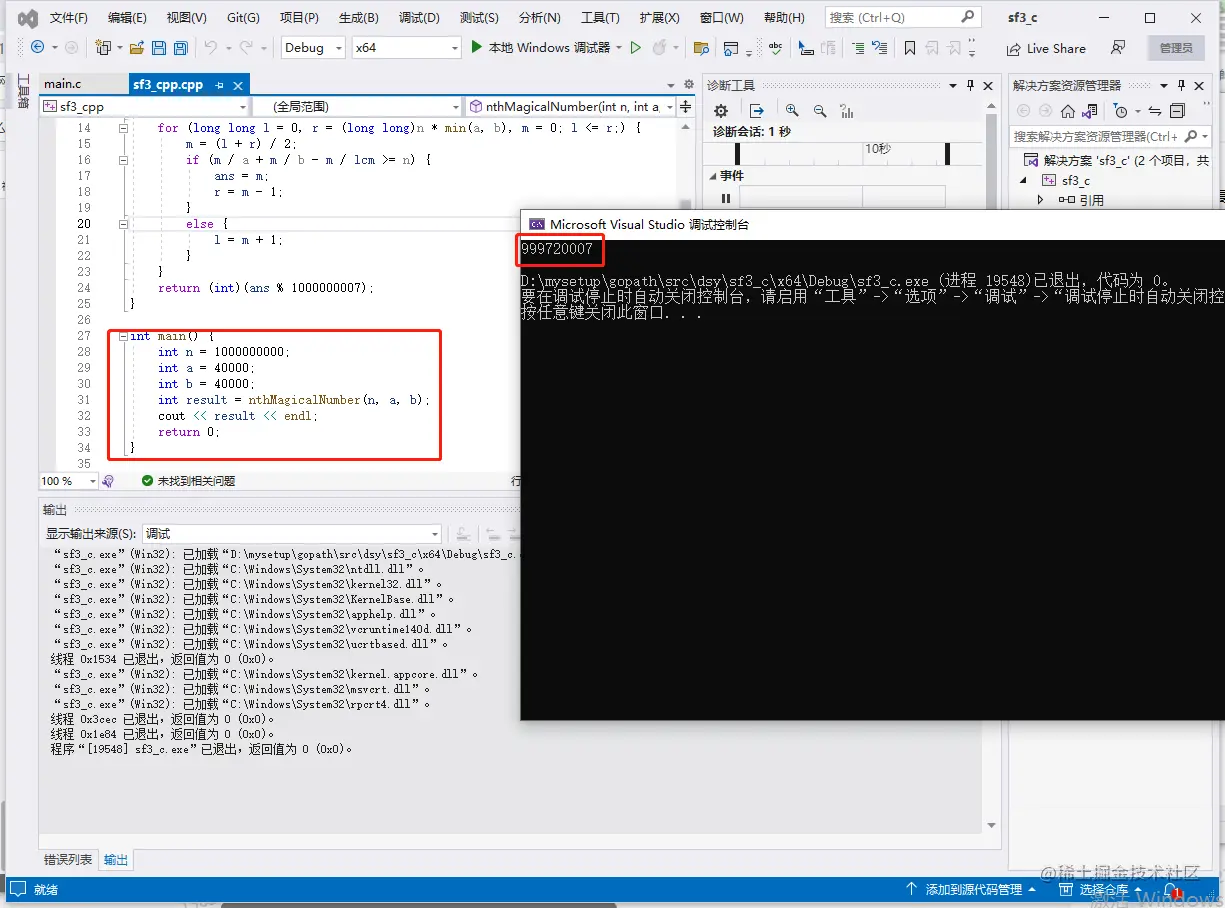Collapse the else block at line 20

(x=124, y=224)
